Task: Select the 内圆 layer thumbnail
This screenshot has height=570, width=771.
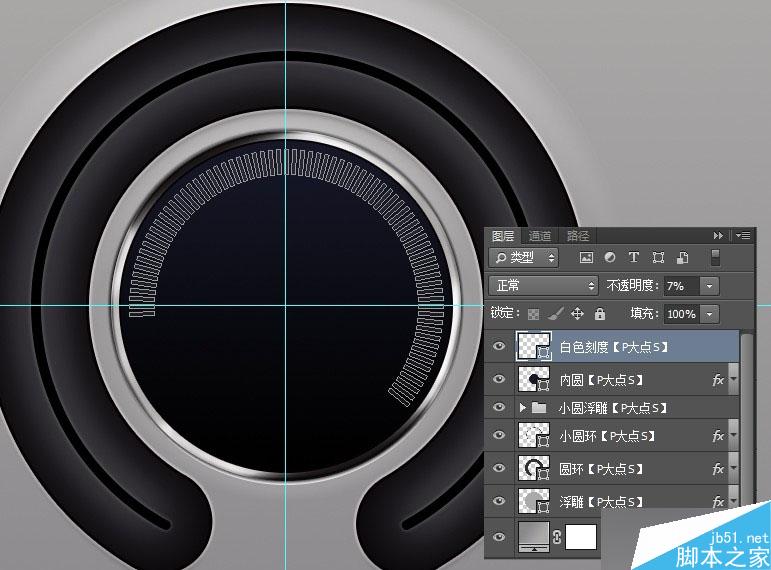Action: click(x=534, y=379)
